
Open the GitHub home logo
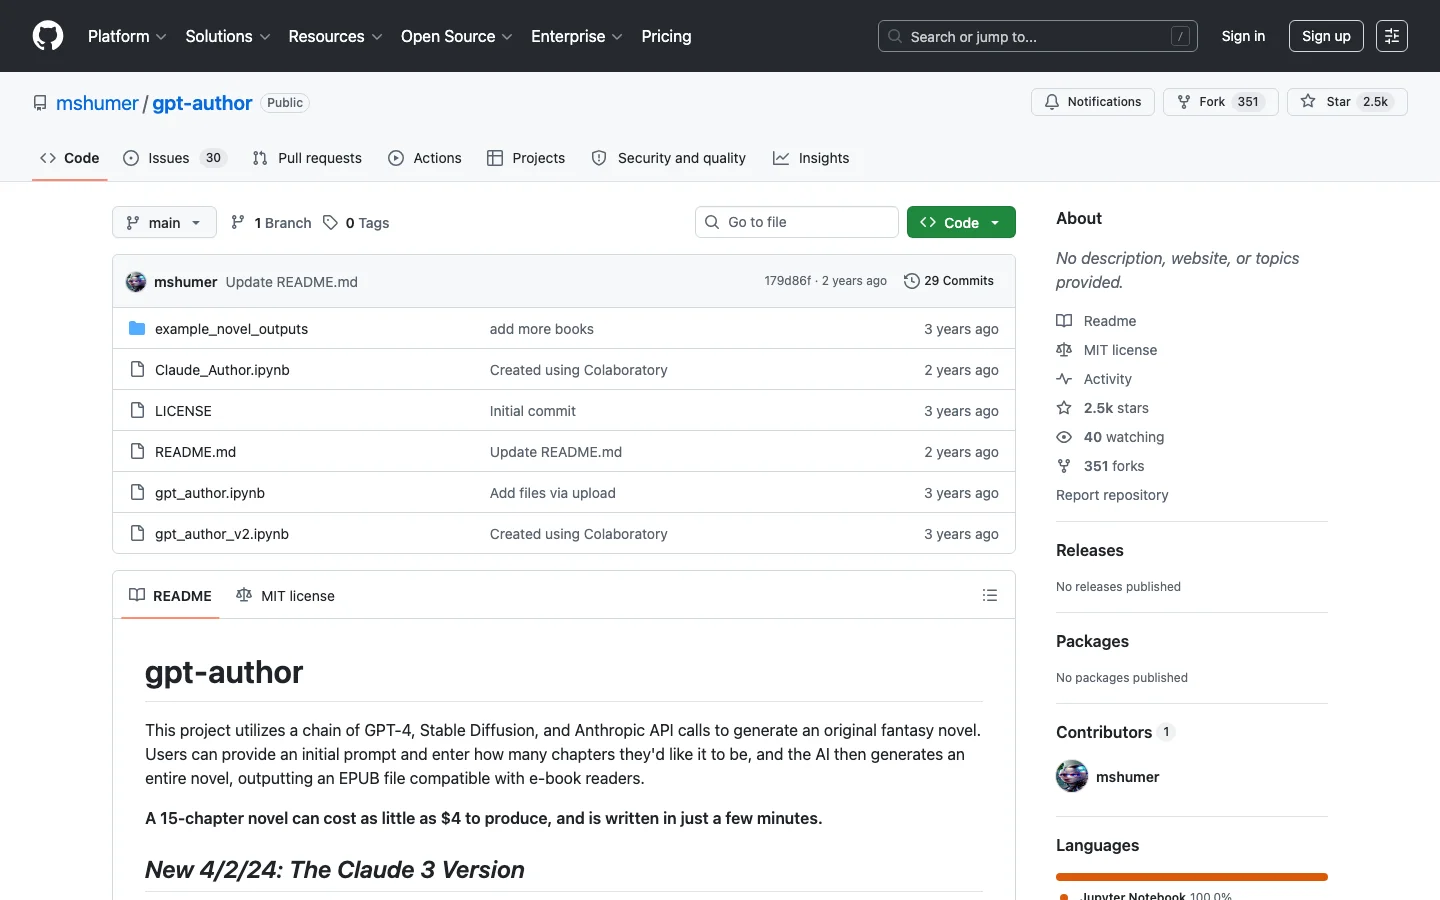(x=48, y=36)
